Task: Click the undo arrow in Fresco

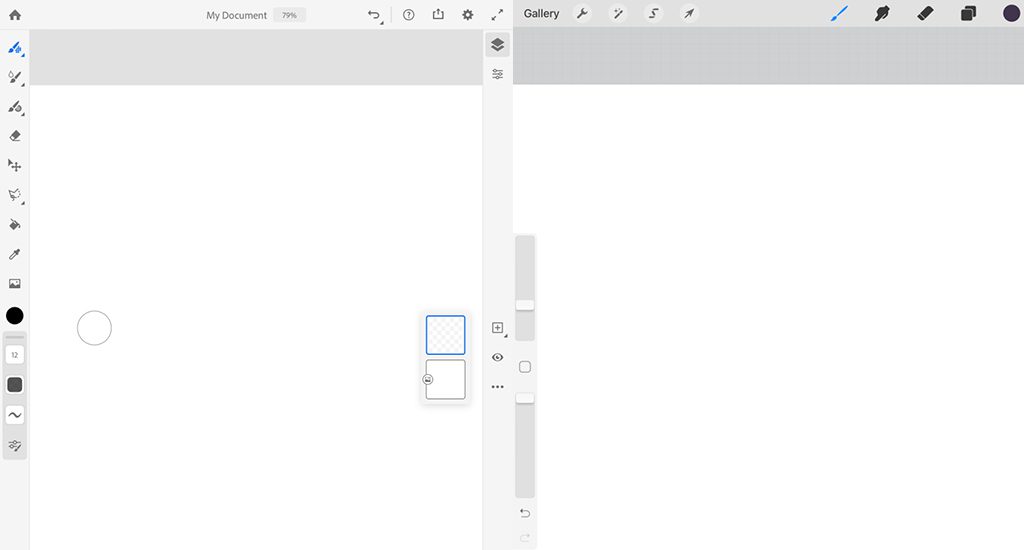Action: [374, 14]
